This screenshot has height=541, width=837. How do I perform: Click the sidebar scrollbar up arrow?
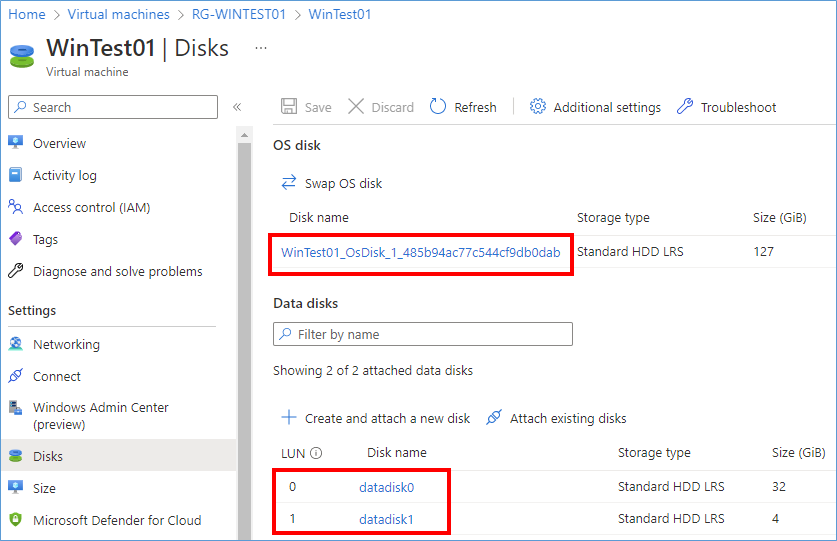244,135
